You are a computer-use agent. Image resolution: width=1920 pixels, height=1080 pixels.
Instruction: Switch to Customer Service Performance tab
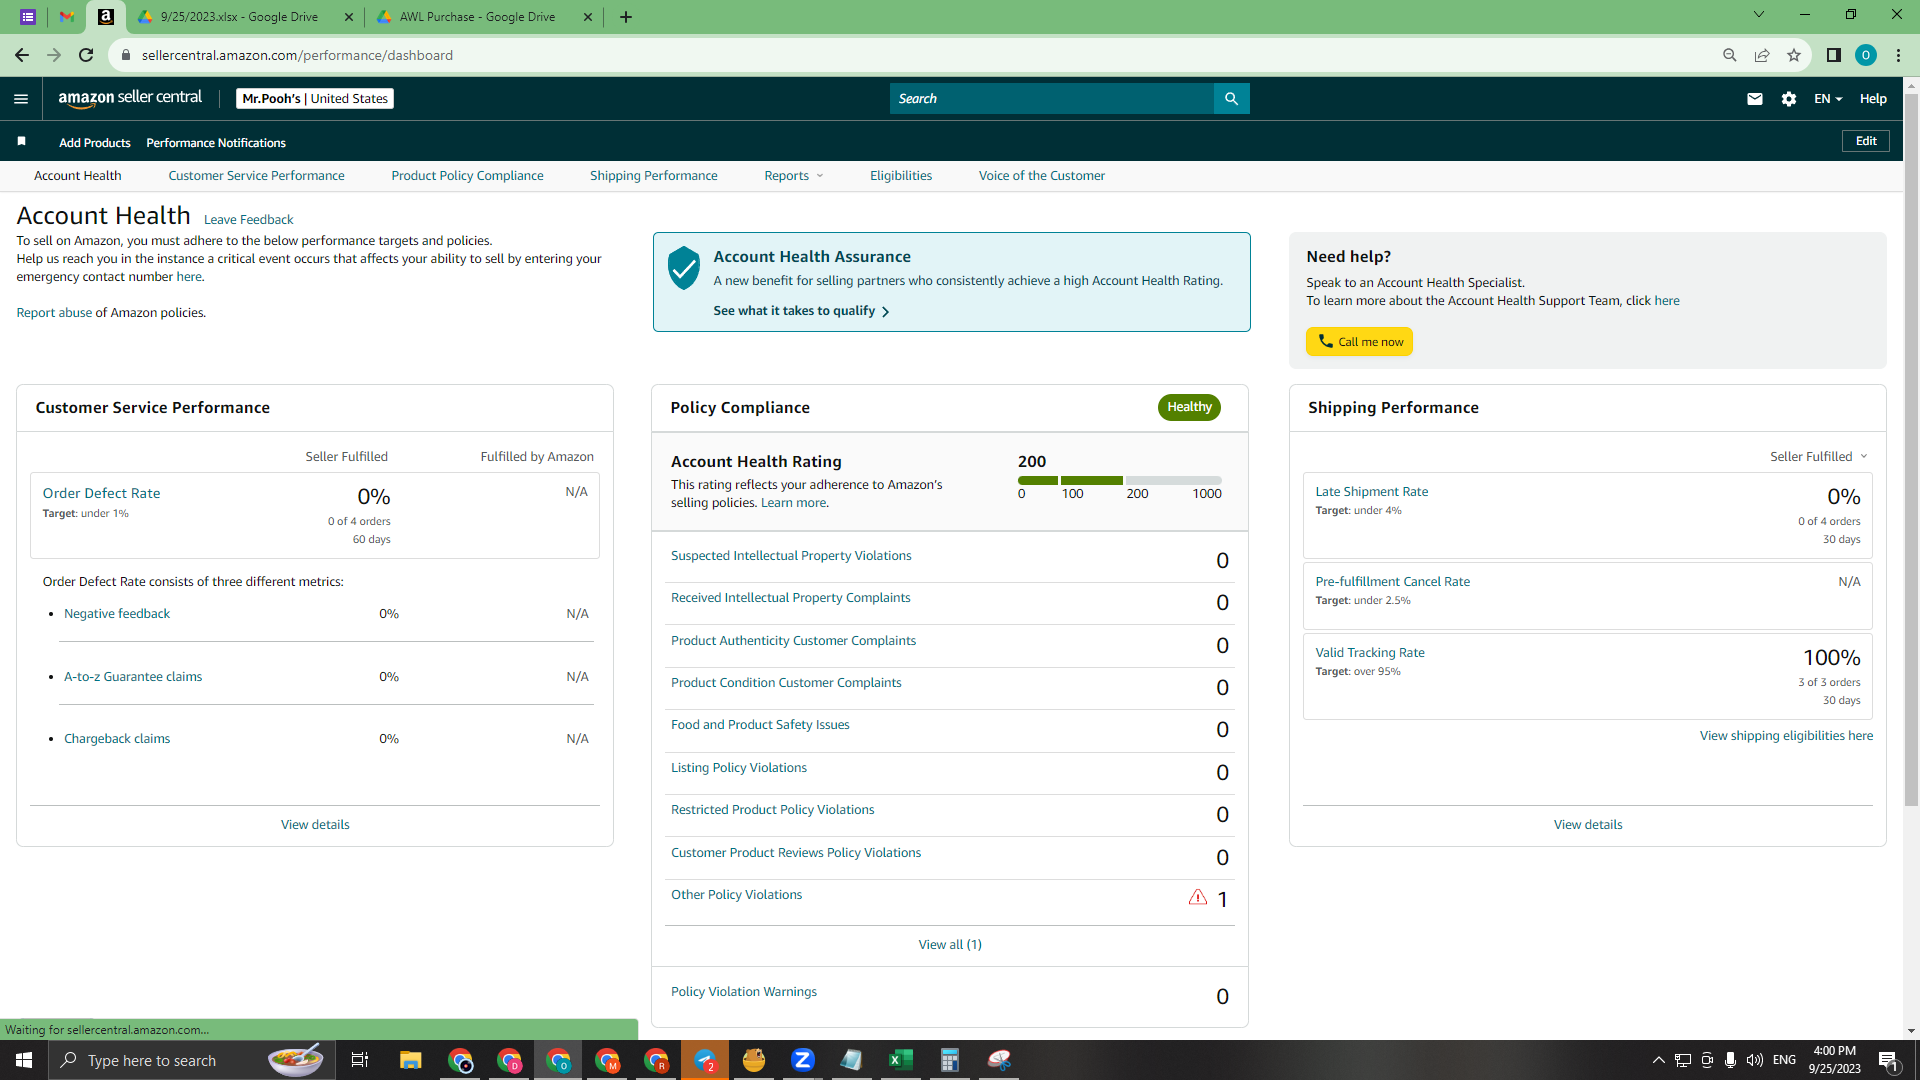pos(256,176)
